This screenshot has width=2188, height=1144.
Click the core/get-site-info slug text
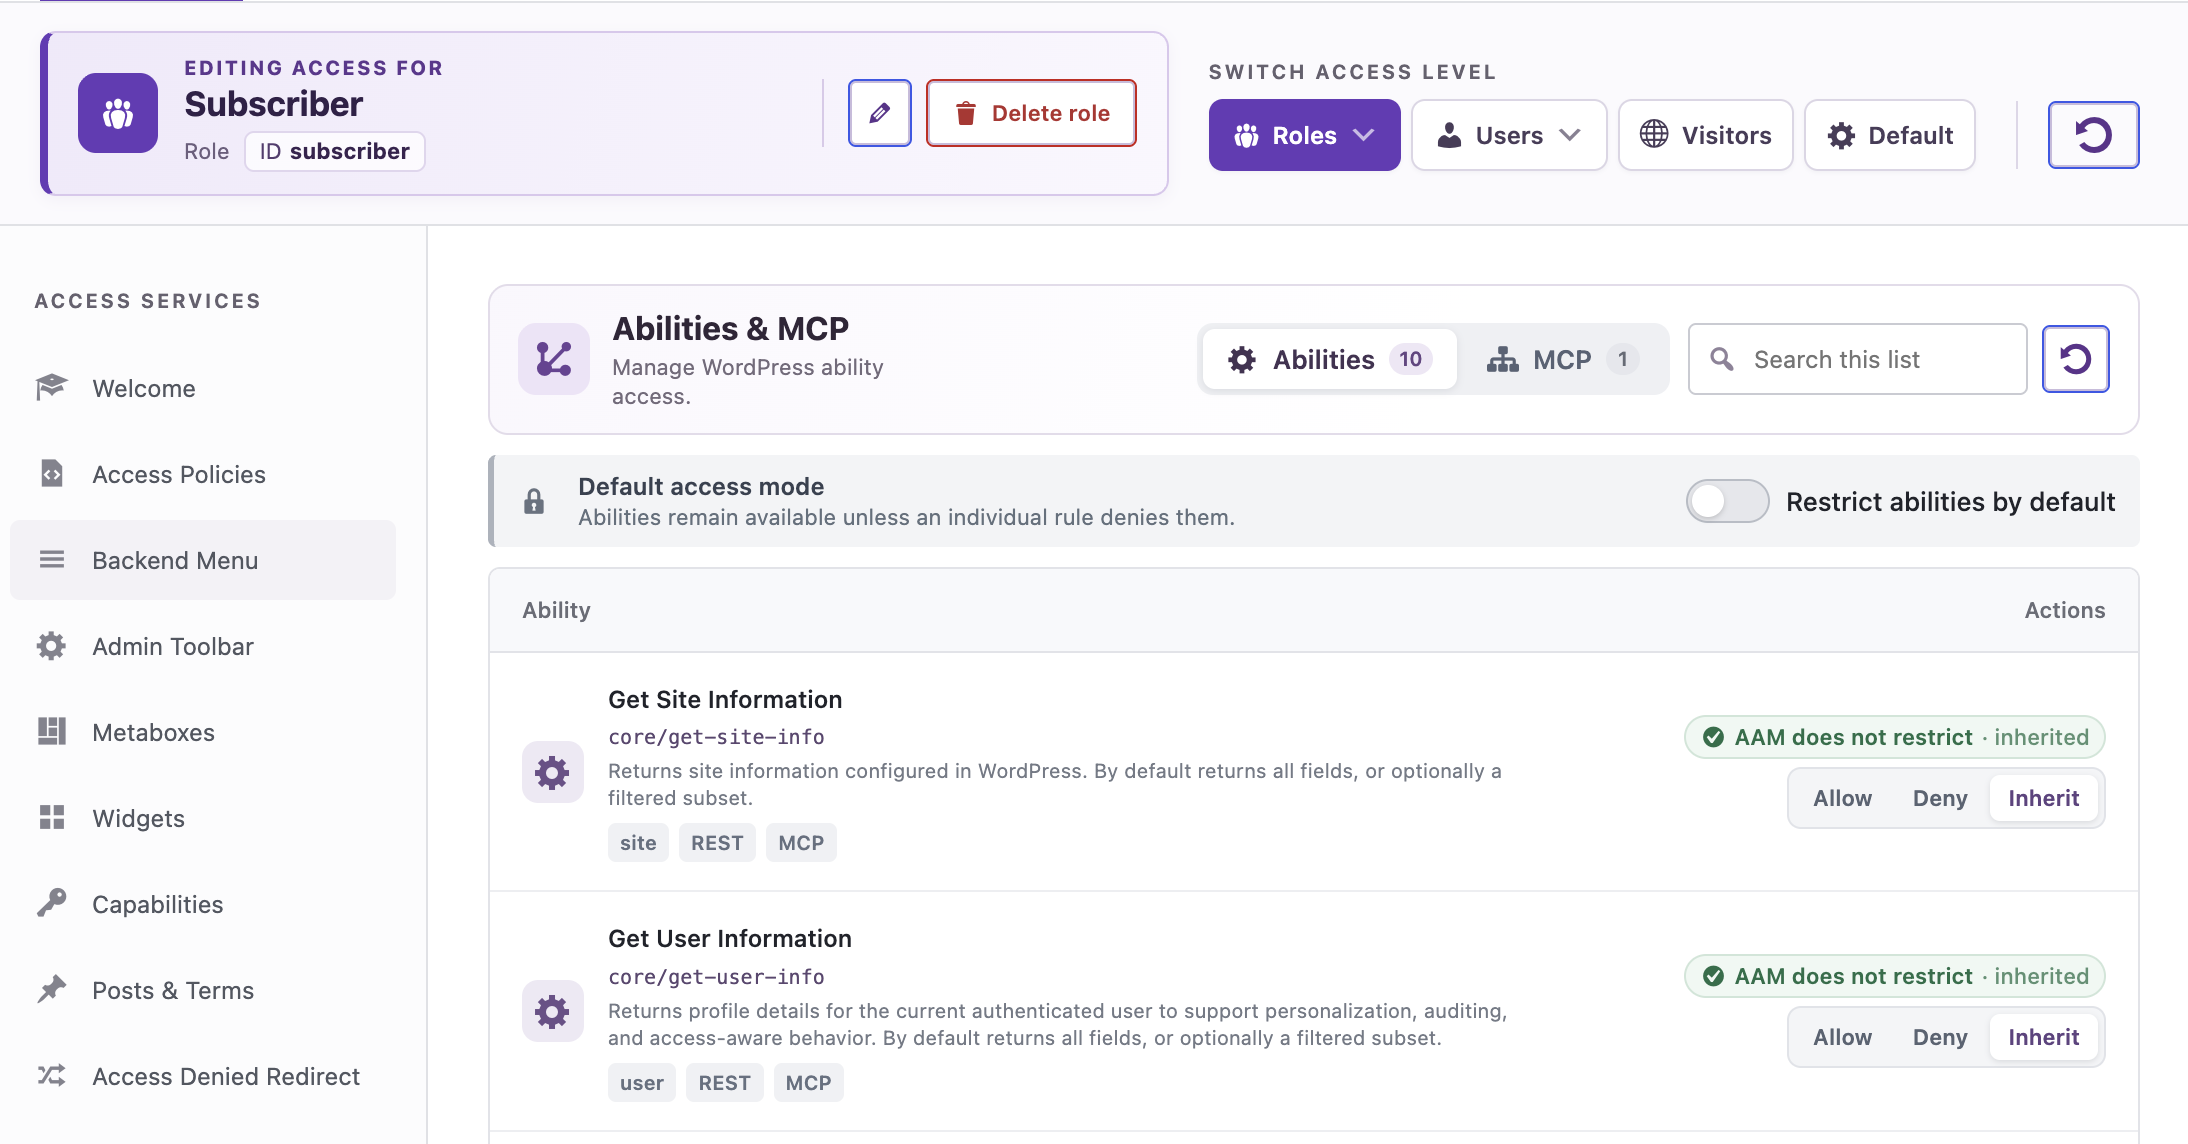716,737
